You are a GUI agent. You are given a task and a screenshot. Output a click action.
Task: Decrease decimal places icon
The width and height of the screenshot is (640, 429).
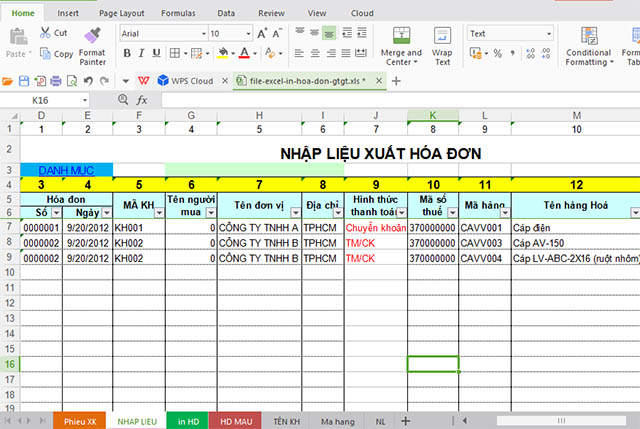click(546, 53)
